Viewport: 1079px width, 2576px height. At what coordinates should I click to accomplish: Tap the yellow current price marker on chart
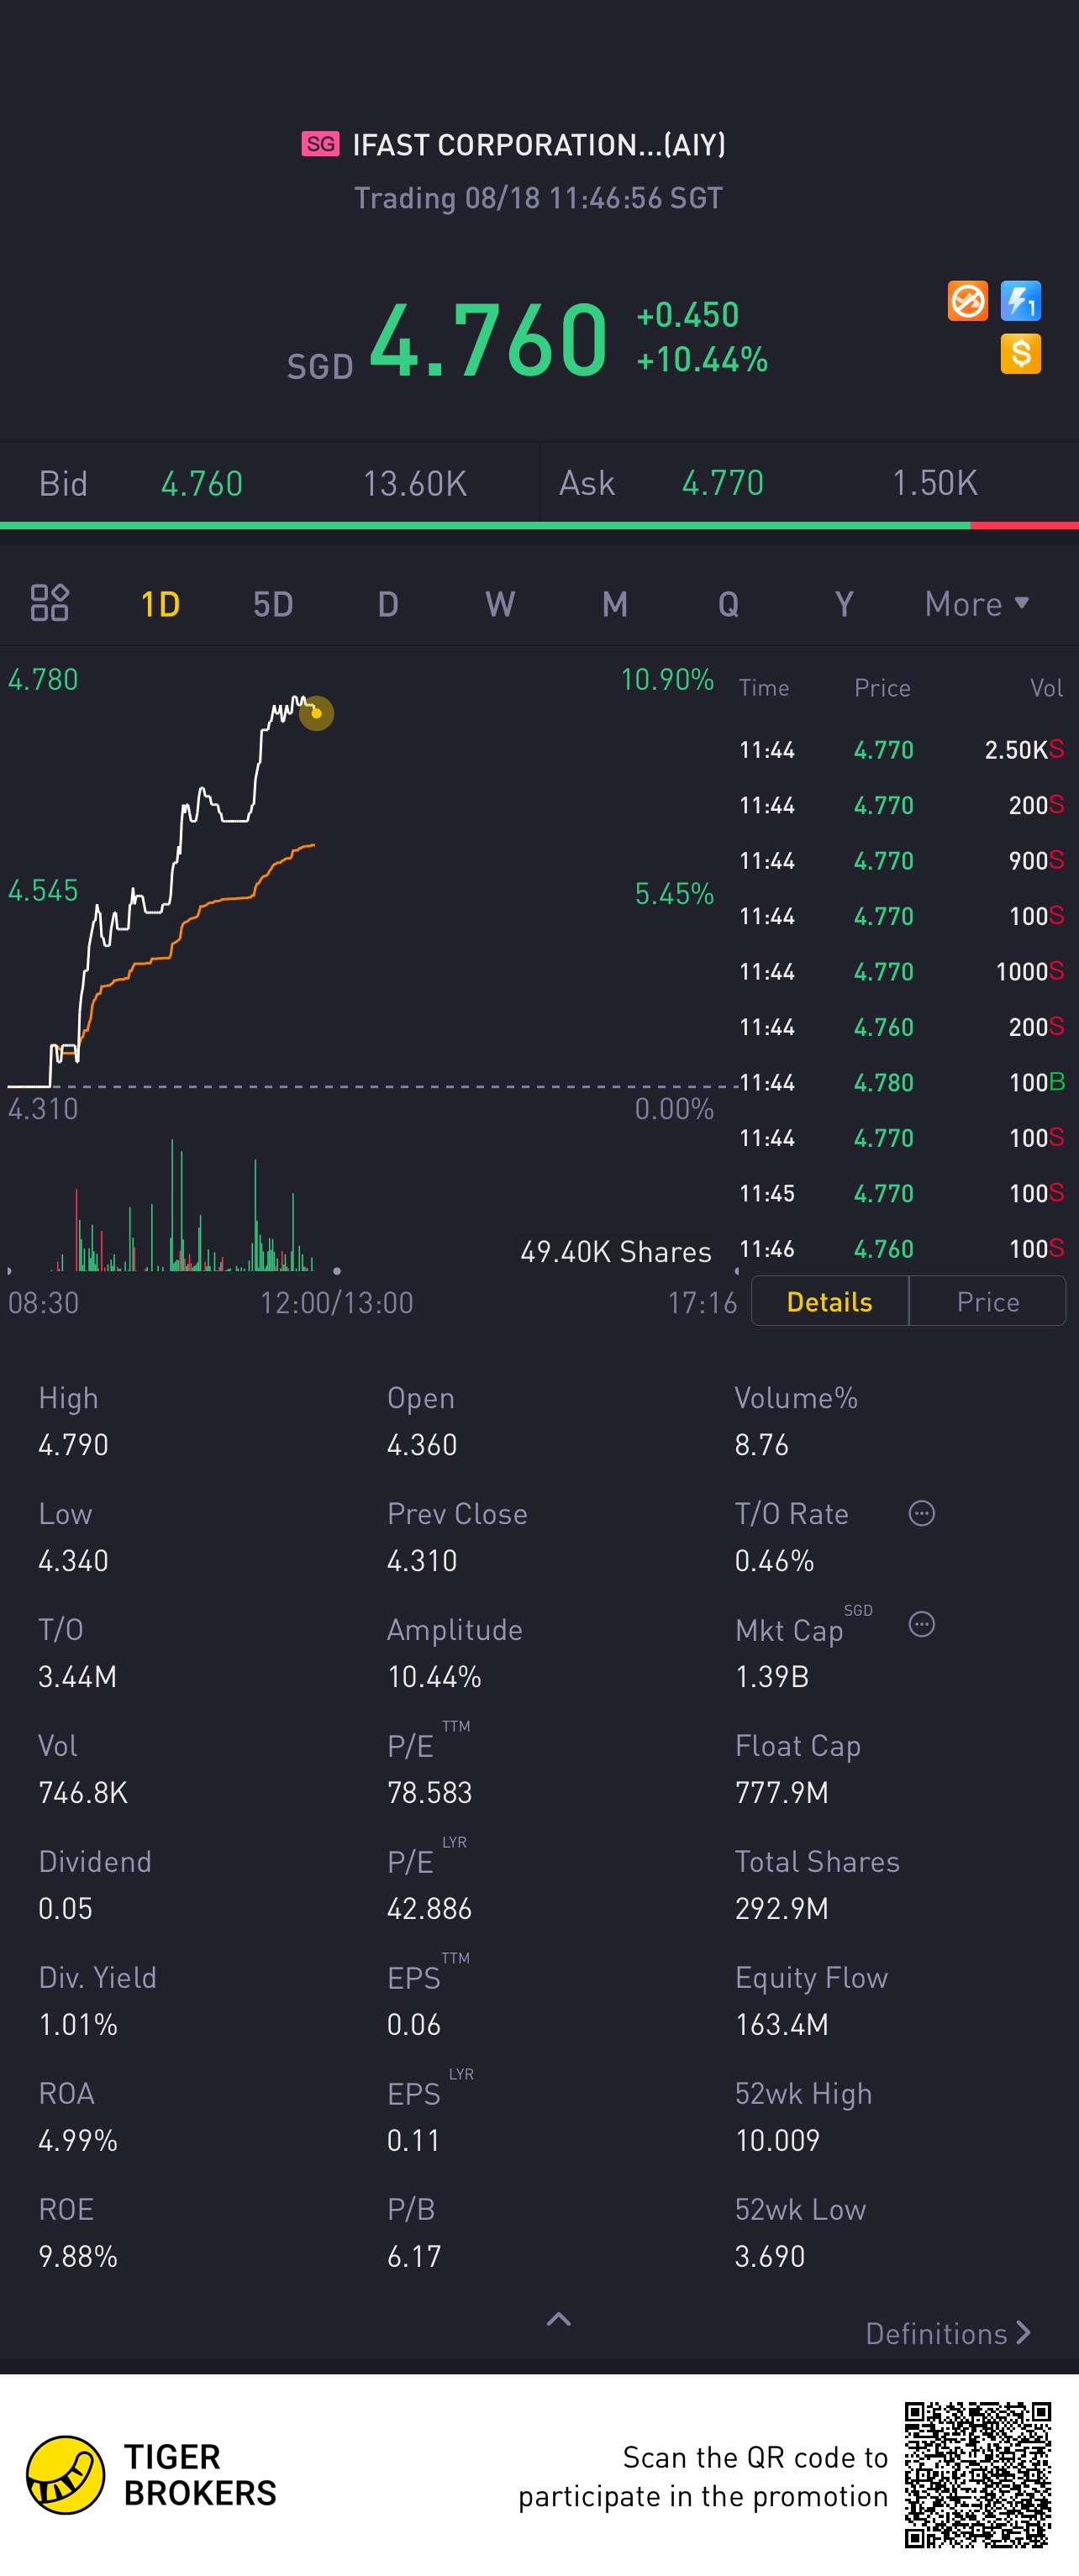(x=316, y=713)
